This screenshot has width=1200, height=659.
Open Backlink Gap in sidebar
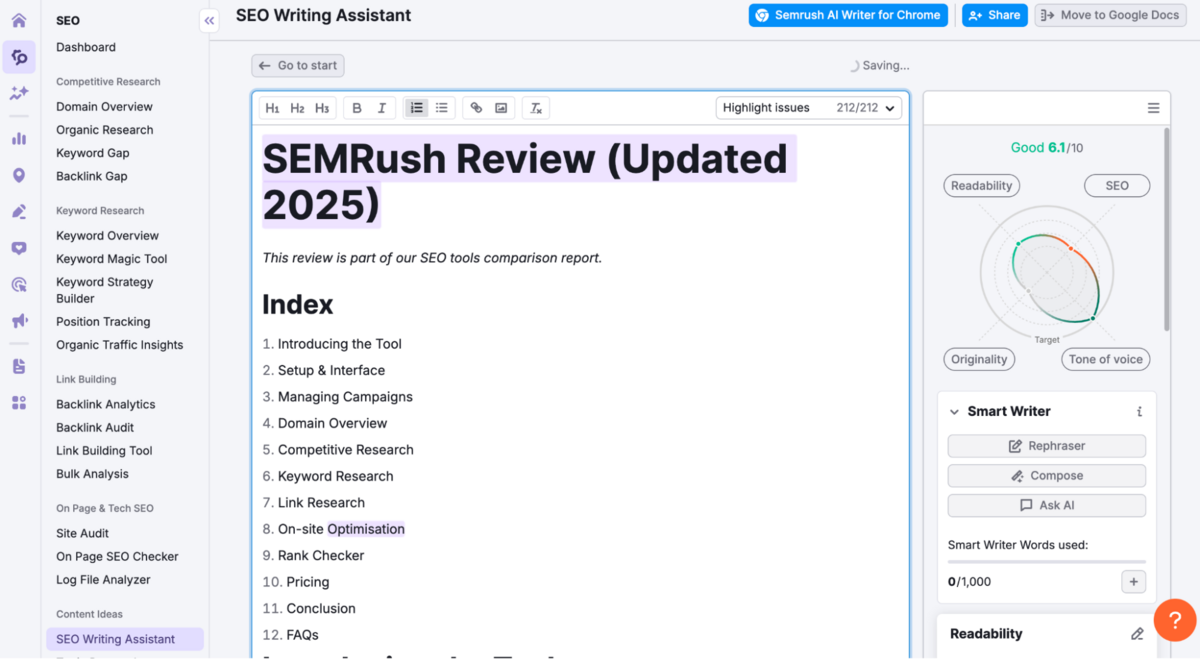click(x=92, y=176)
